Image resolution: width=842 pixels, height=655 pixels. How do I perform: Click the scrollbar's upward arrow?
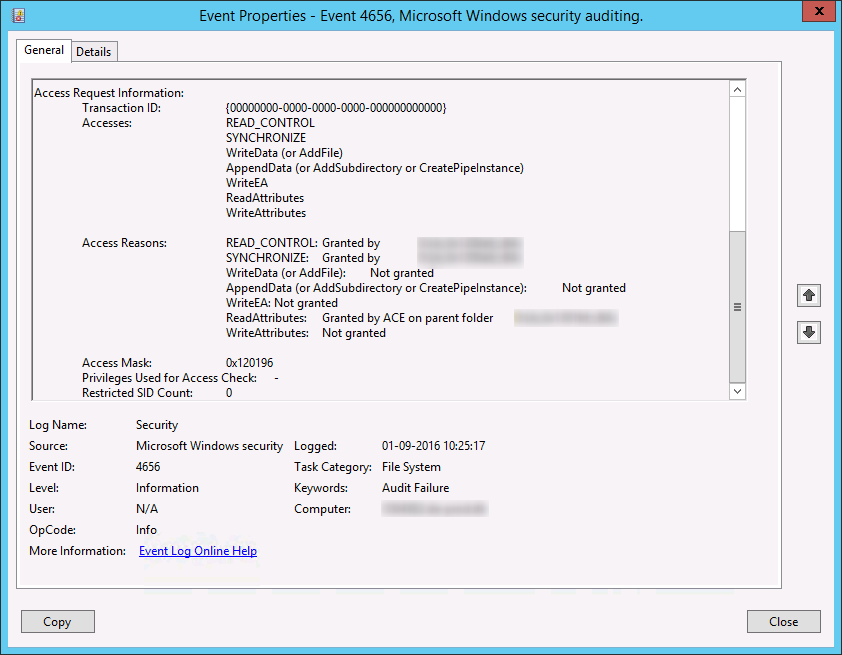[x=737, y=88]
